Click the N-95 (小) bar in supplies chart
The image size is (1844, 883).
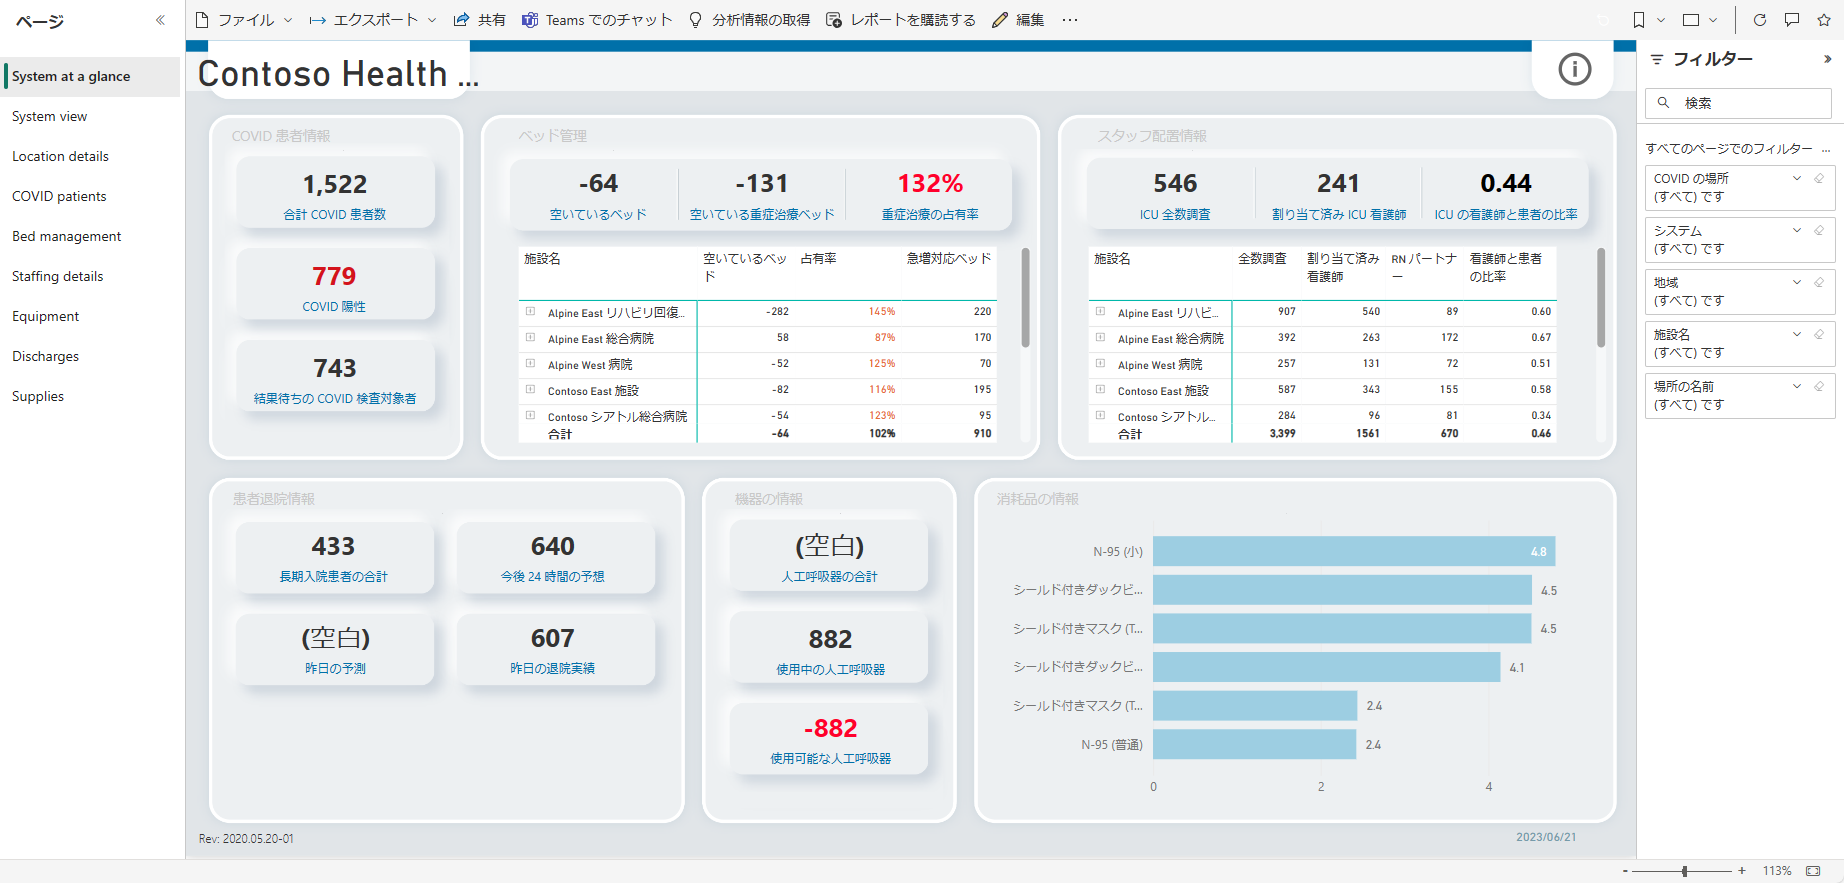coord(1354,551)
